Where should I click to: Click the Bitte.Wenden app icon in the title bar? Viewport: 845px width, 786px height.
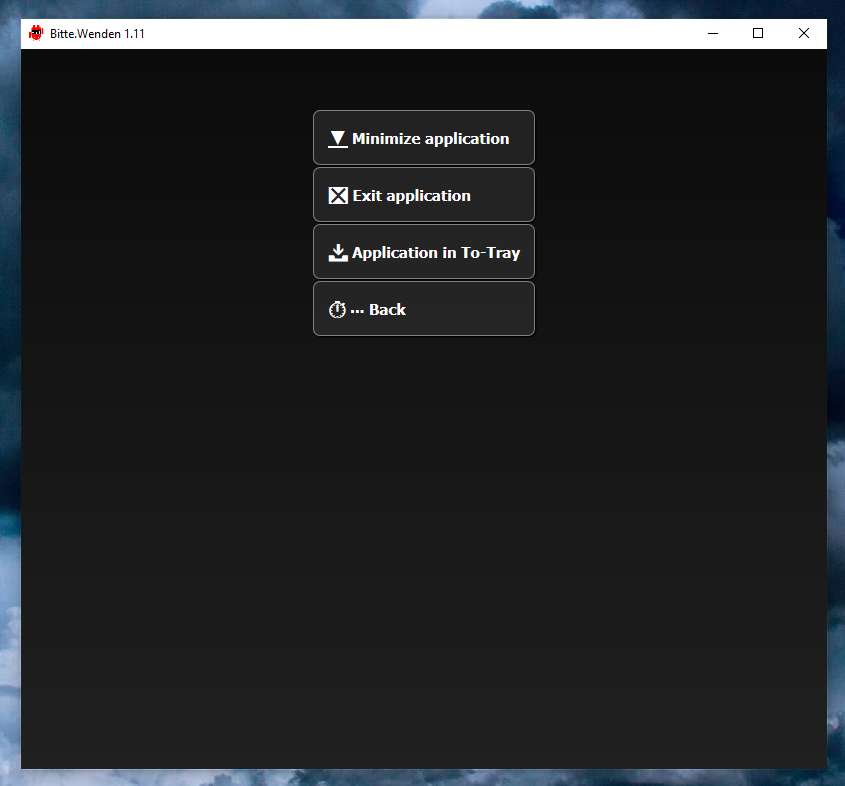(x=36, y=33)
